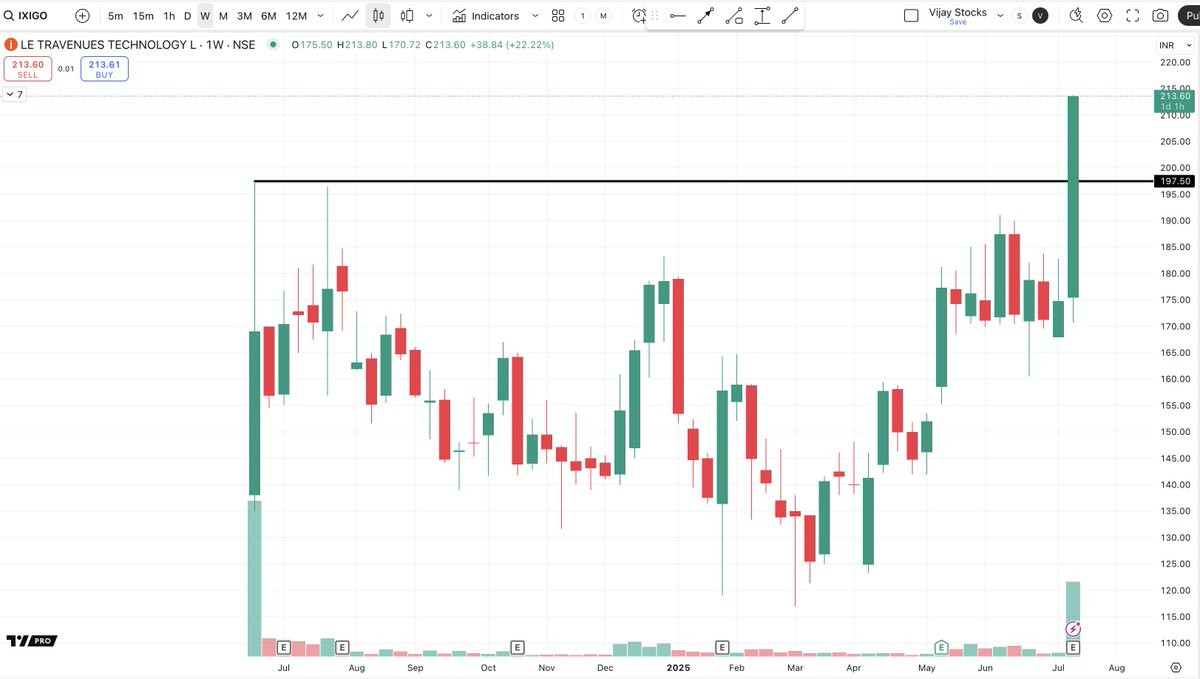The width and height of the screenshot is (1200, 679).
Task: Select the arrow line drawing tool
Action: coord(706,16)
